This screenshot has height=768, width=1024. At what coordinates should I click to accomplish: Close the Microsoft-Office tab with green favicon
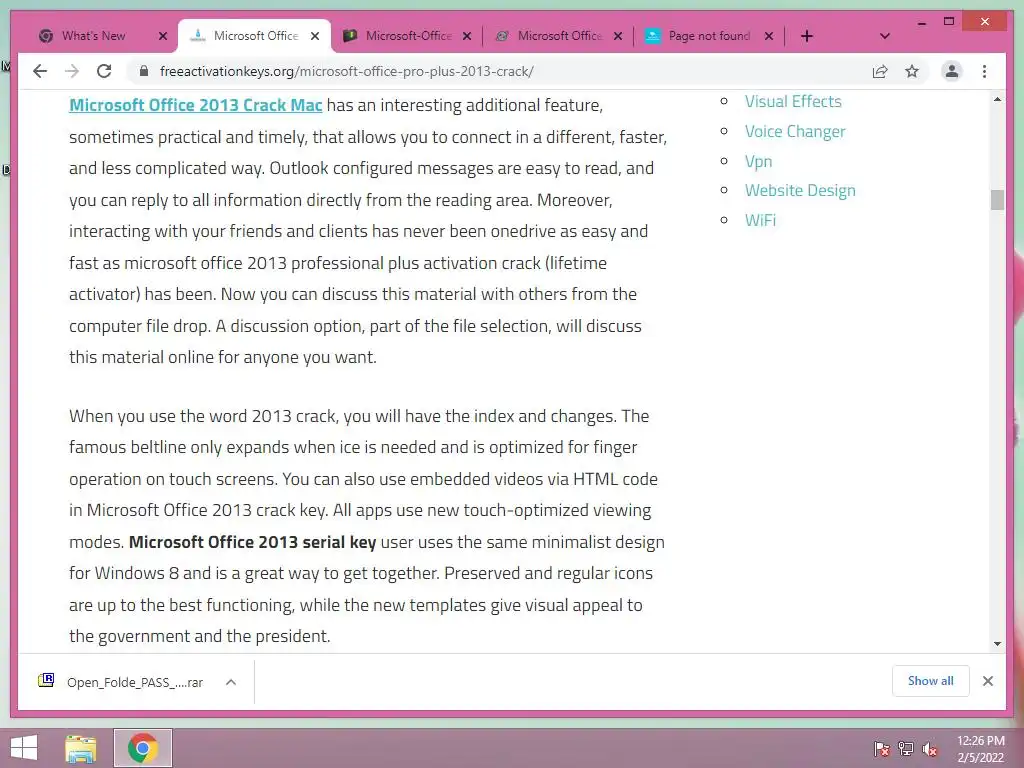pos(467,37)
